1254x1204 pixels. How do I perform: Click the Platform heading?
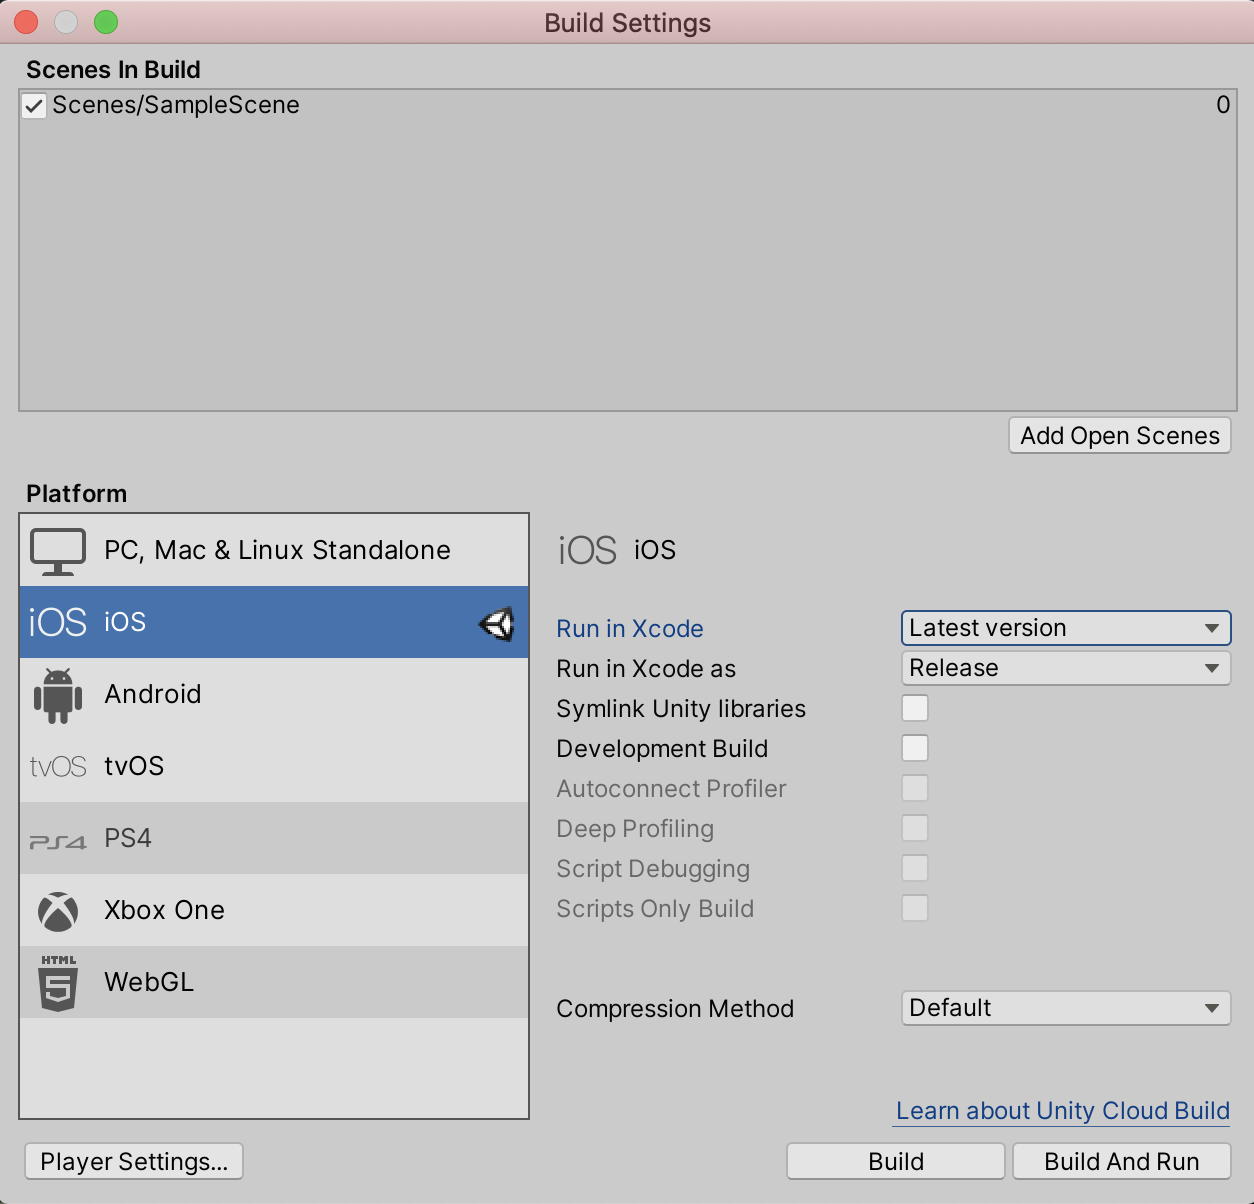77,494
